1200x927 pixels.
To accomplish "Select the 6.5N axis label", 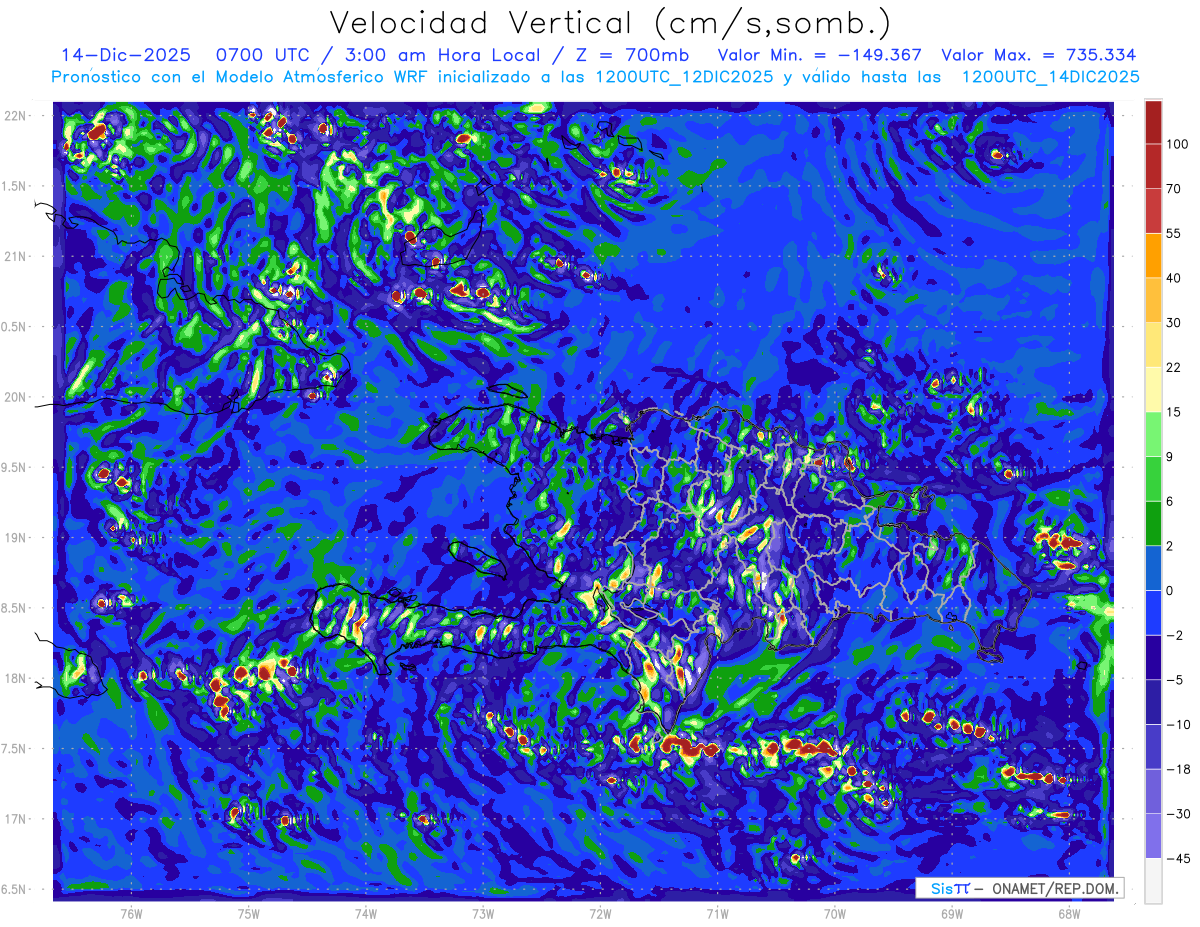I will [x=16, y=889].
